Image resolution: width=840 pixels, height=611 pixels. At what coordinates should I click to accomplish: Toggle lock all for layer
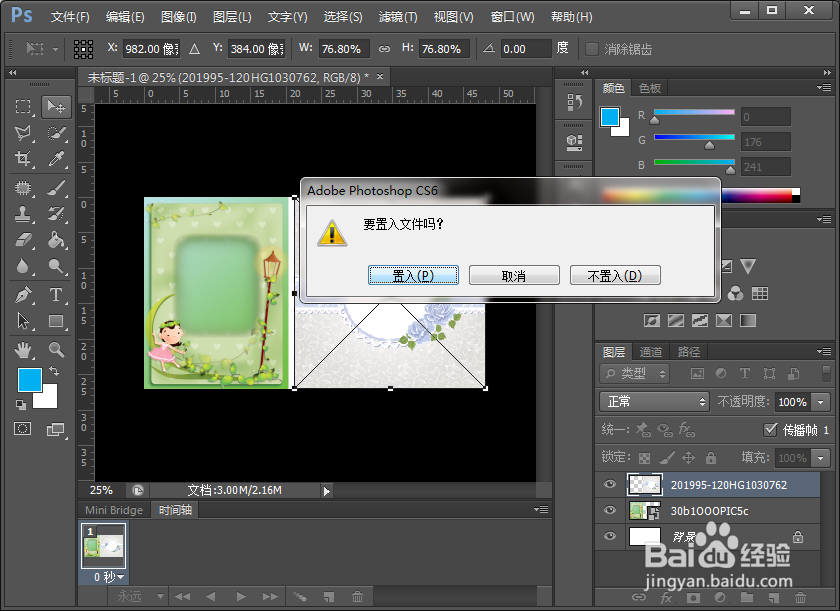point(711,458)
